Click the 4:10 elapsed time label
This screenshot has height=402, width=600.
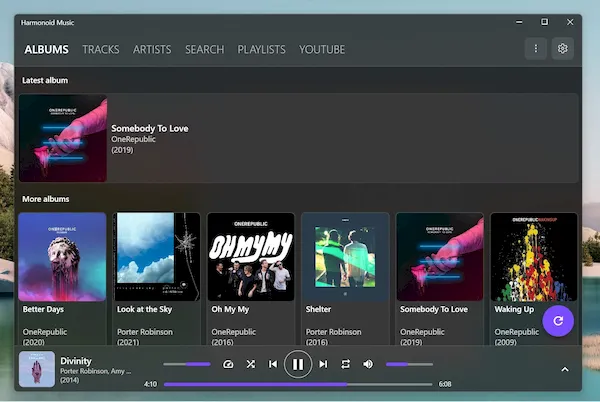150,384
